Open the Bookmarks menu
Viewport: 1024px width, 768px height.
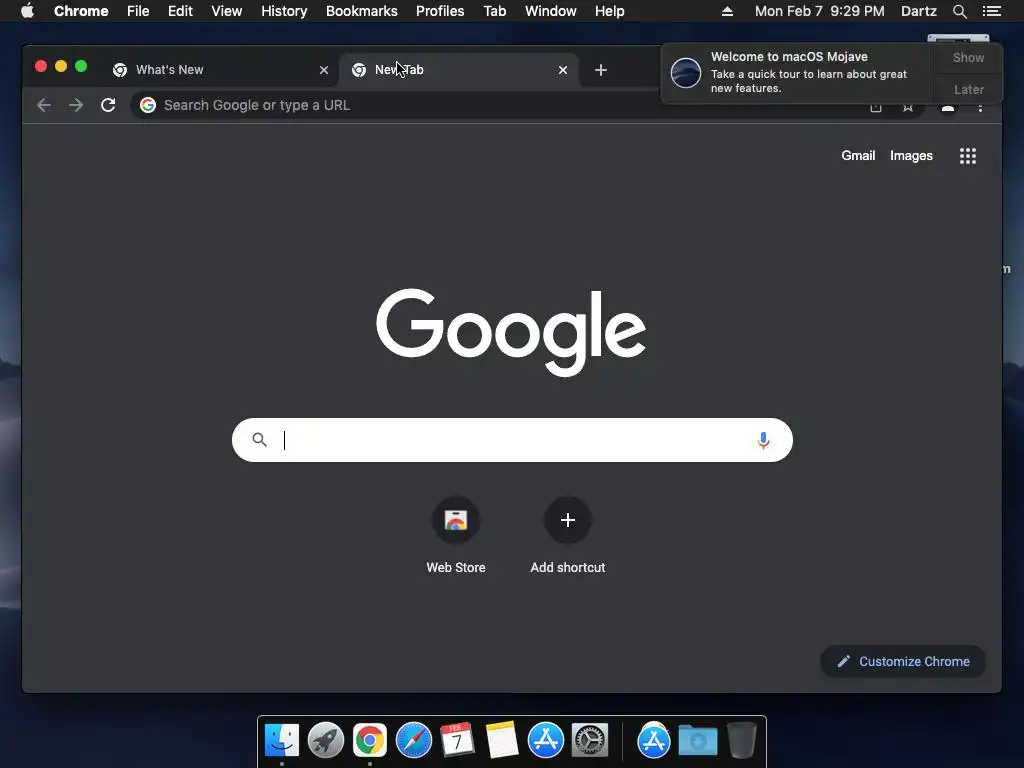click(362, 11)
